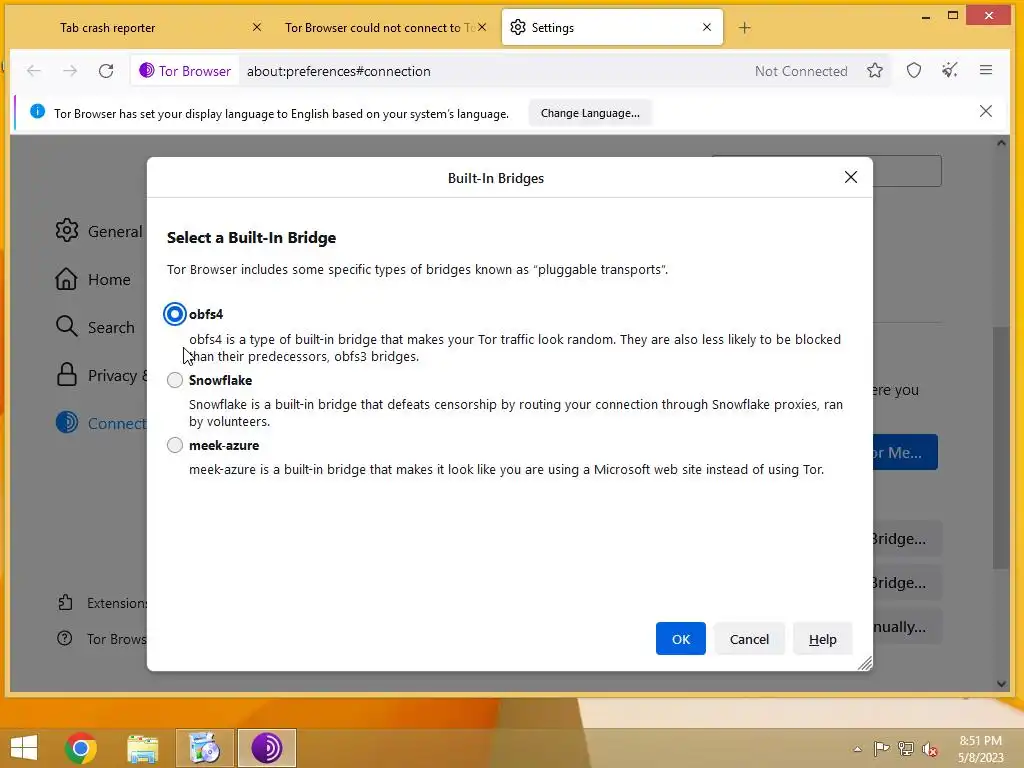
Task: Open Privacy & Security settings category
Action: tap(101, 376)
